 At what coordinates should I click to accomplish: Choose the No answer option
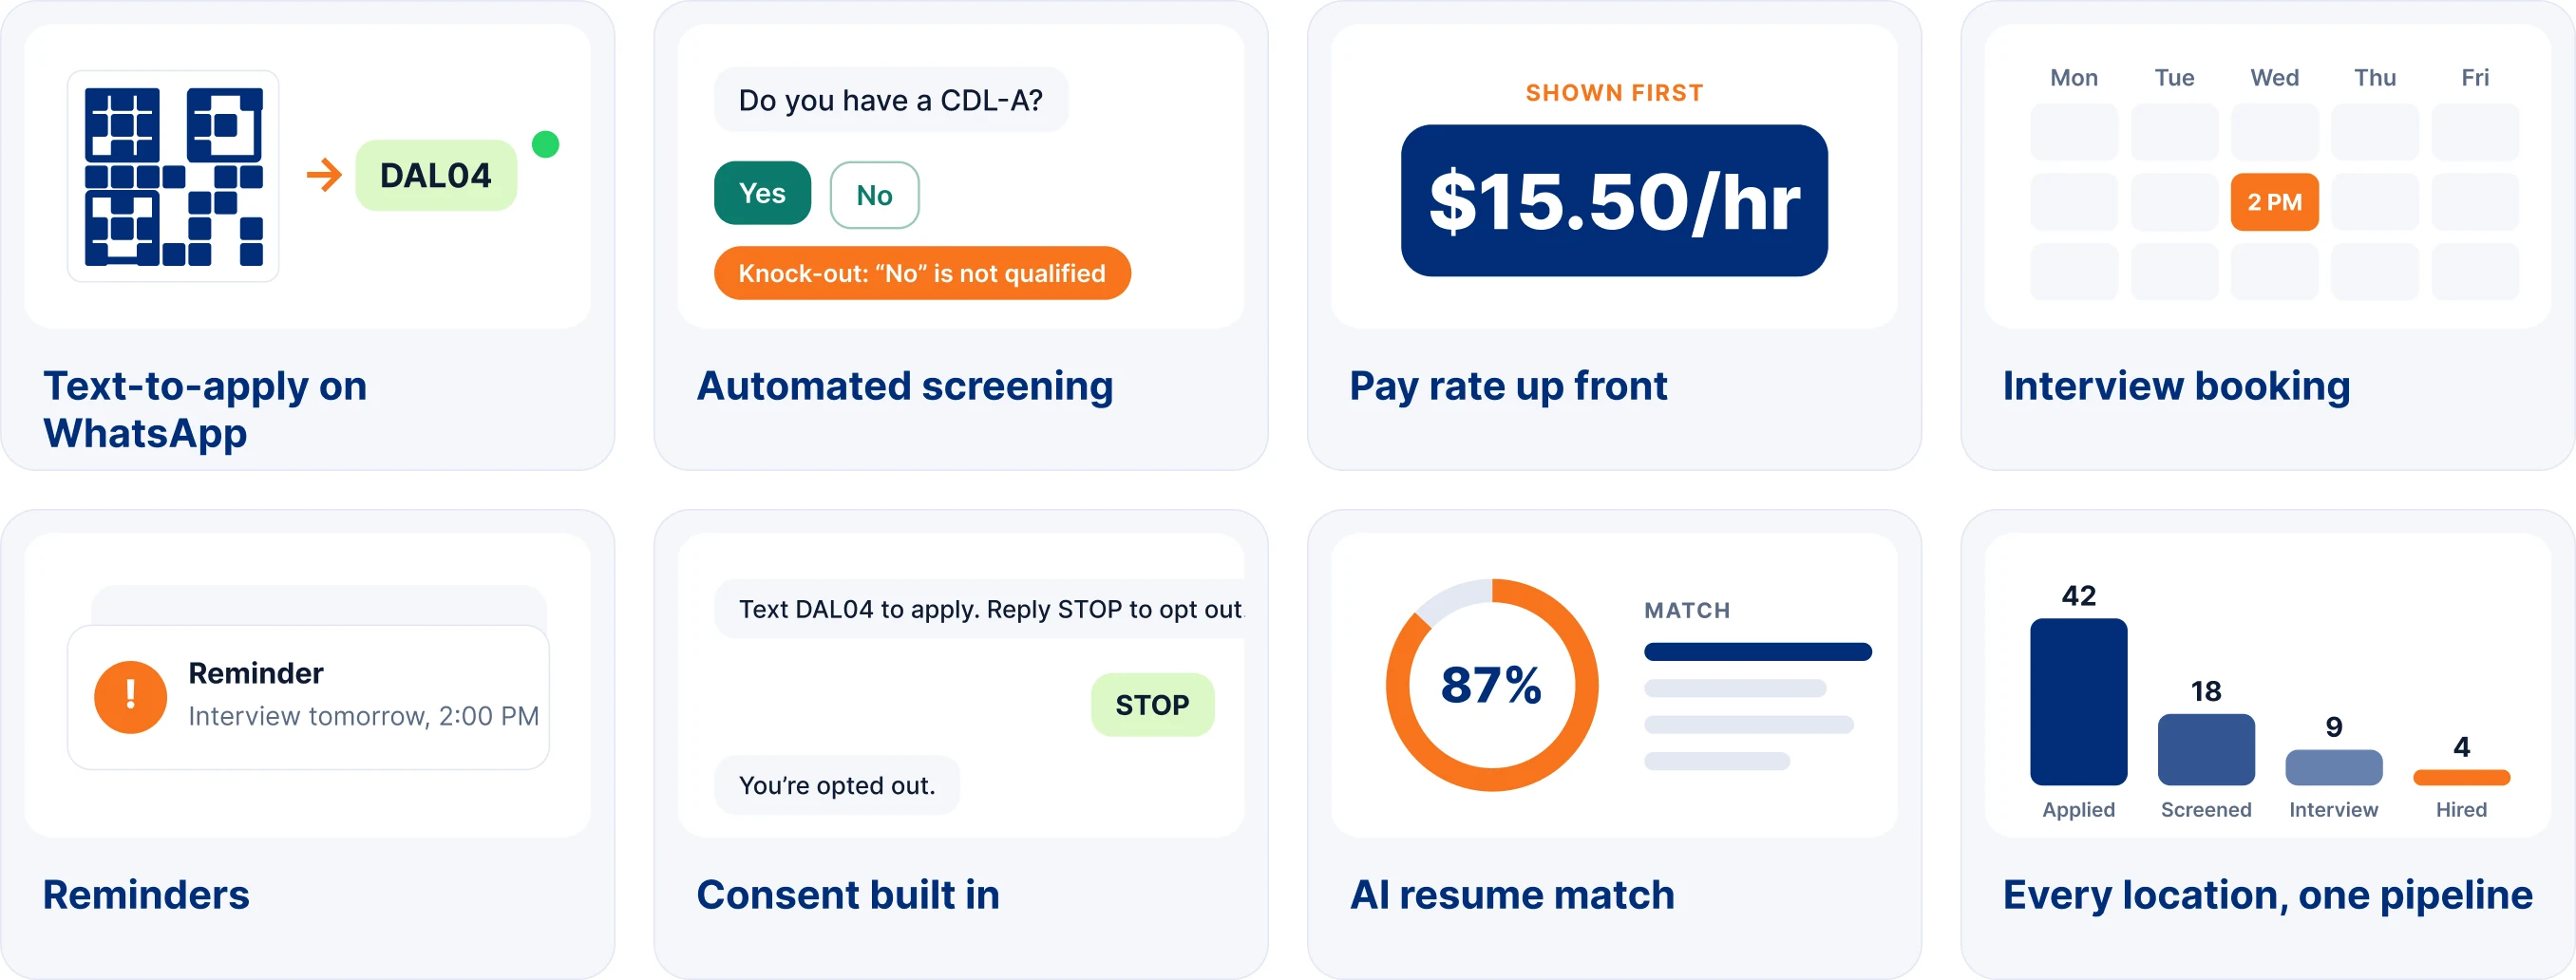874,195
